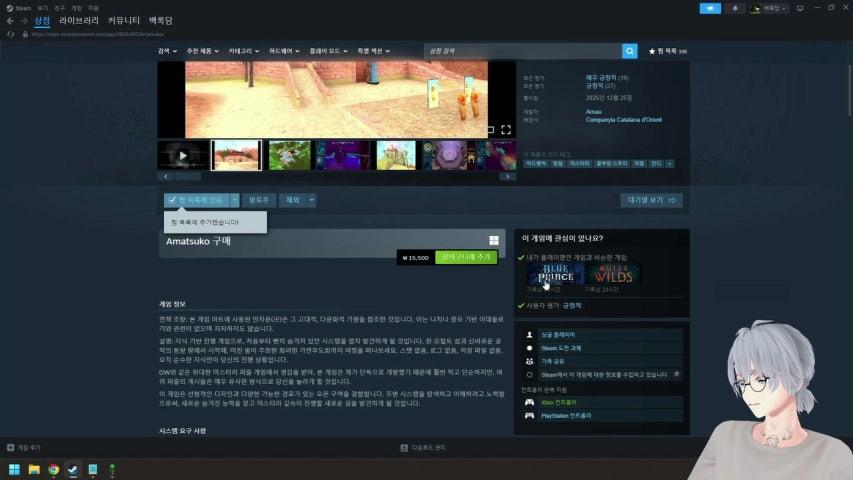This screenshot has width=853, height=480.
Task: Go forward with the forward arrow
Action: pyautogui.click(x=24, y=21)
